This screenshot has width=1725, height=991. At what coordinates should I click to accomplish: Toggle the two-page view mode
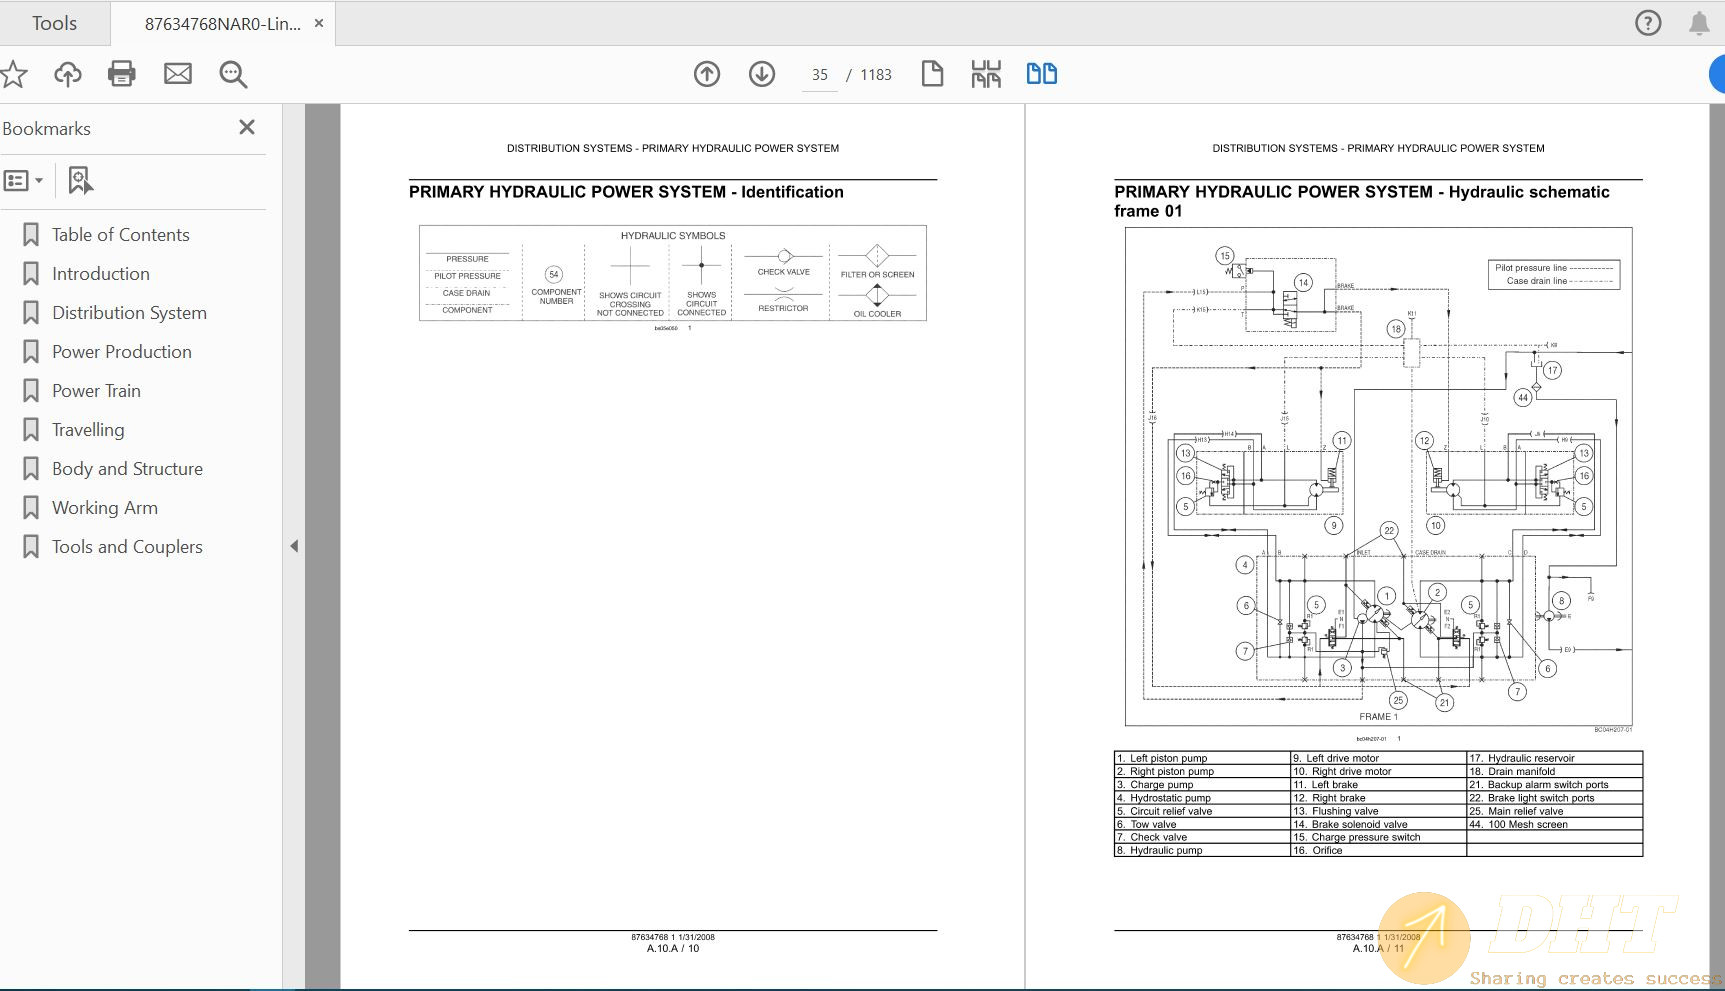click(1041, 74)
